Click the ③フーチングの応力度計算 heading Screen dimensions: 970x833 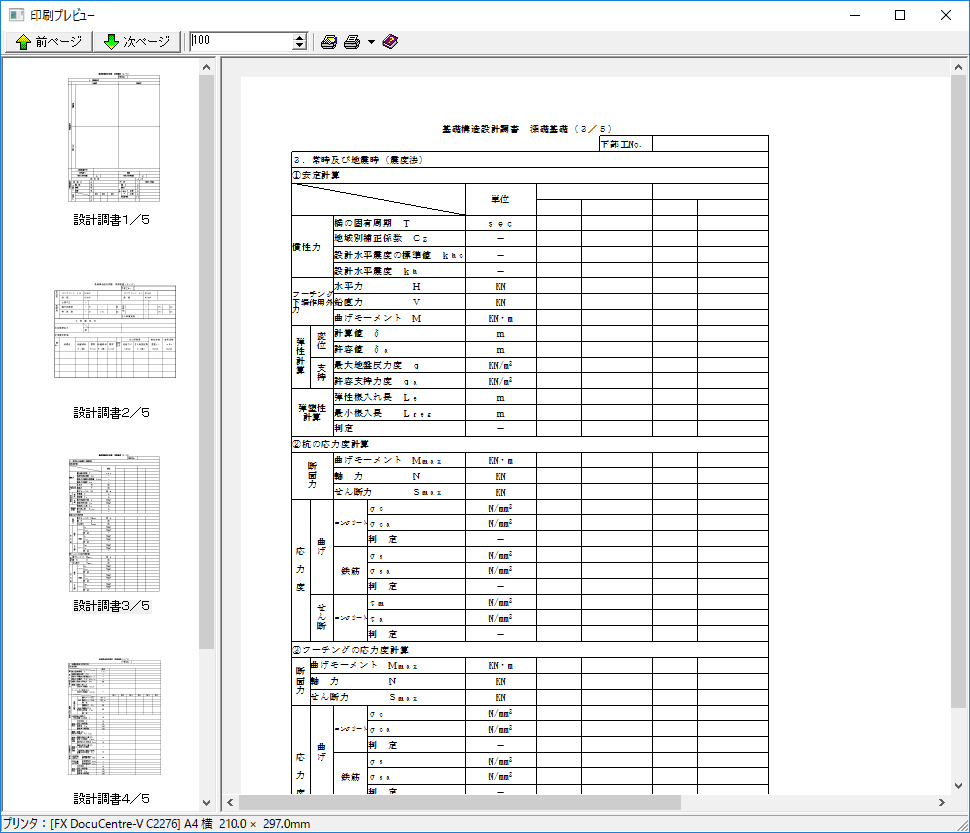(x=350, y=650)
